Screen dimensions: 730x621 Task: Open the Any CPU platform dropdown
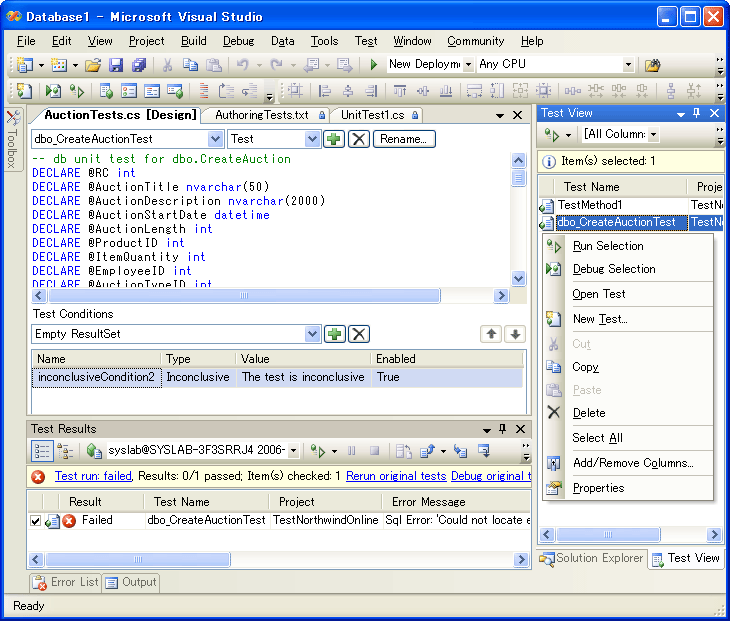pos(628,64)
